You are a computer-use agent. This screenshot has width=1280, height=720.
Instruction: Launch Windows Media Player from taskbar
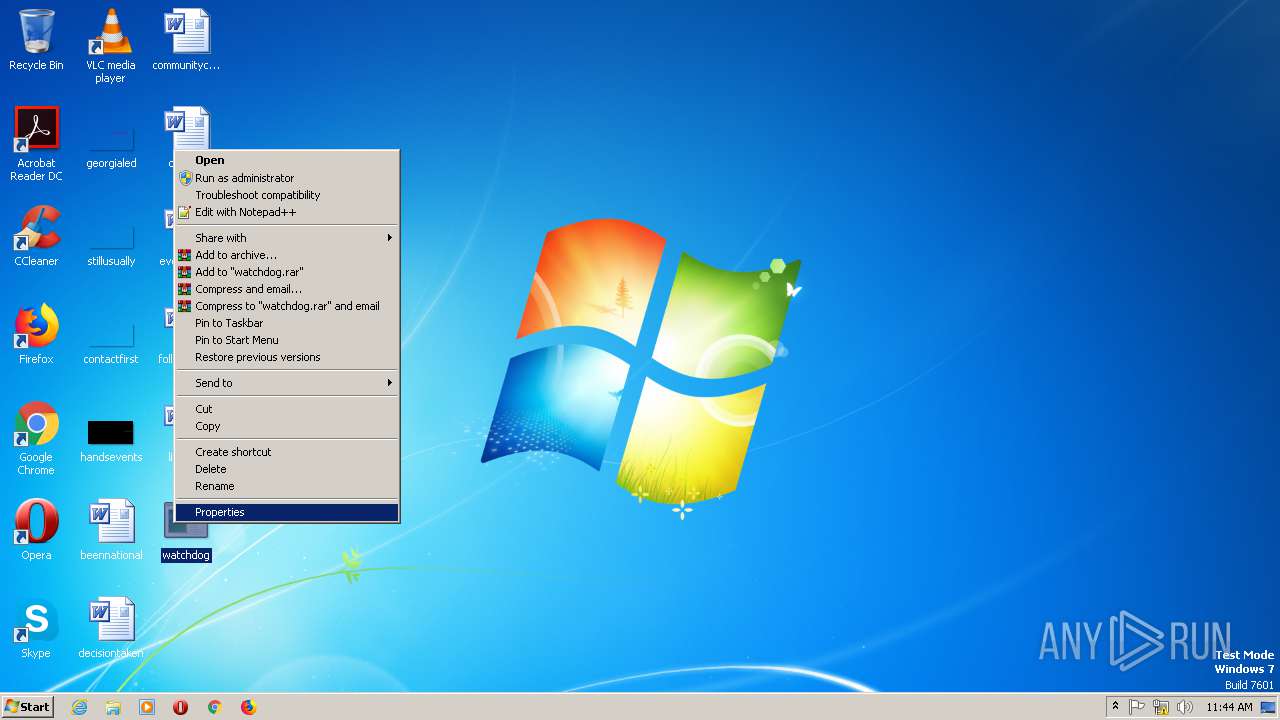coord(147,707)
